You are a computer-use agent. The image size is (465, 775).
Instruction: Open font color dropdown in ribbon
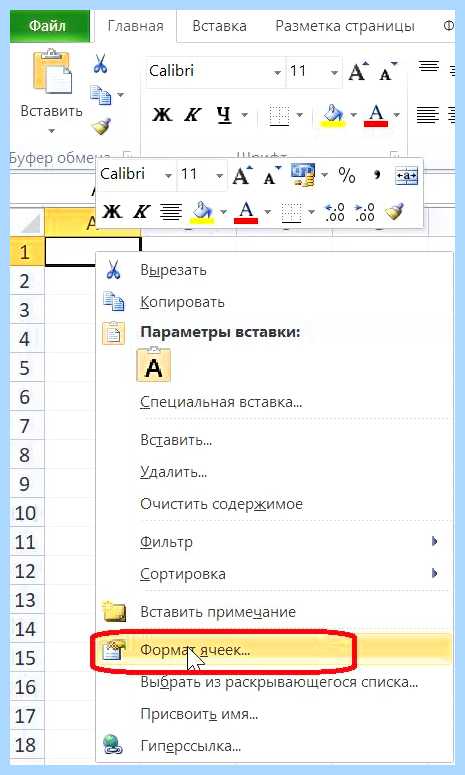point(396,115)
